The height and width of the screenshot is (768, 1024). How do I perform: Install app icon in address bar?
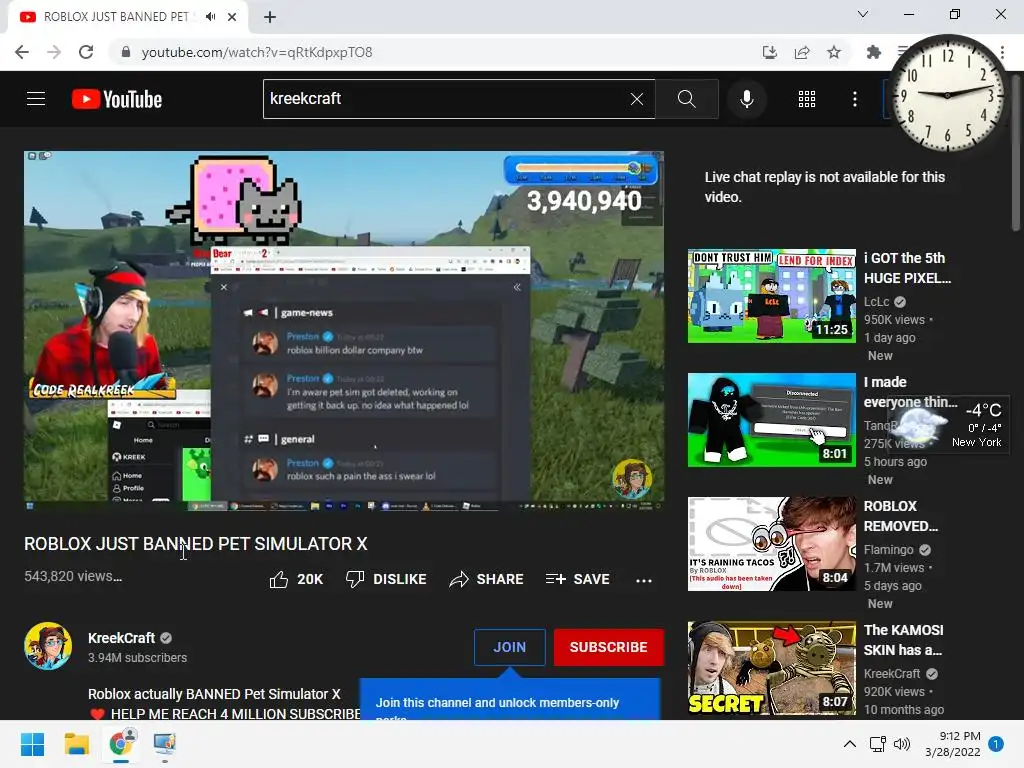pos(770,52)
